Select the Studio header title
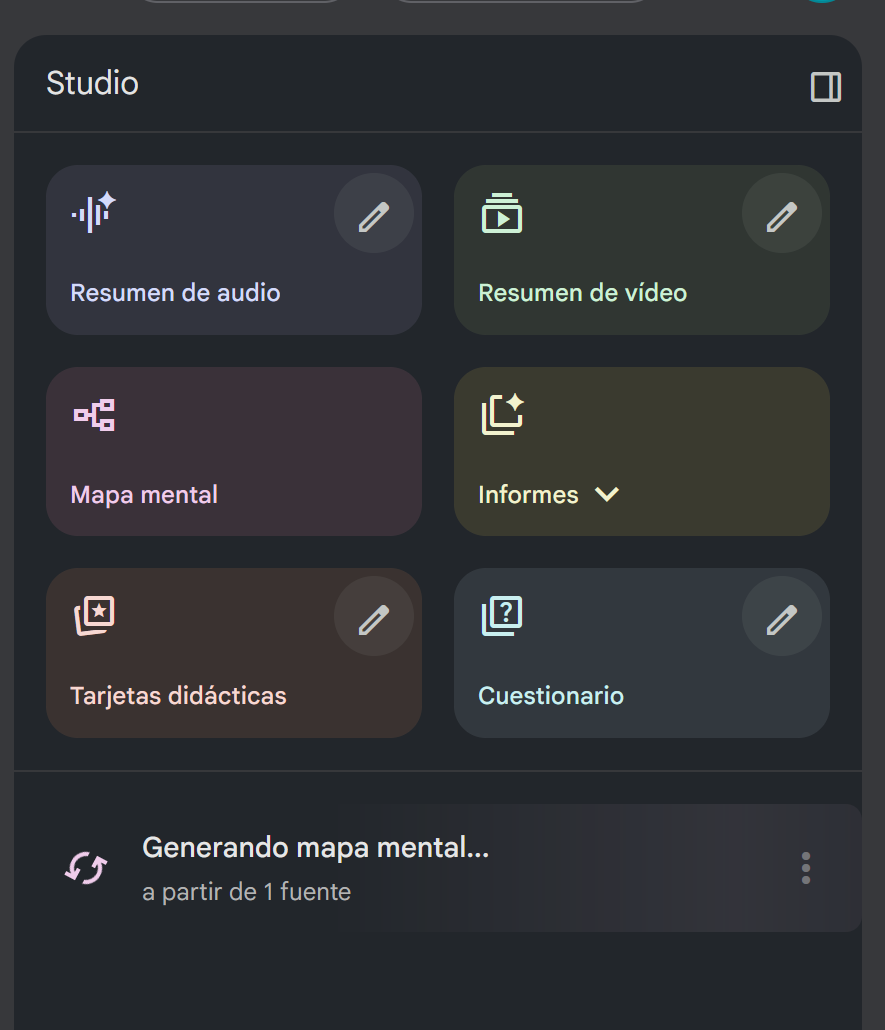Image resolution: width=885 pixels, height=1030 pixels. (x=92, y=84)
